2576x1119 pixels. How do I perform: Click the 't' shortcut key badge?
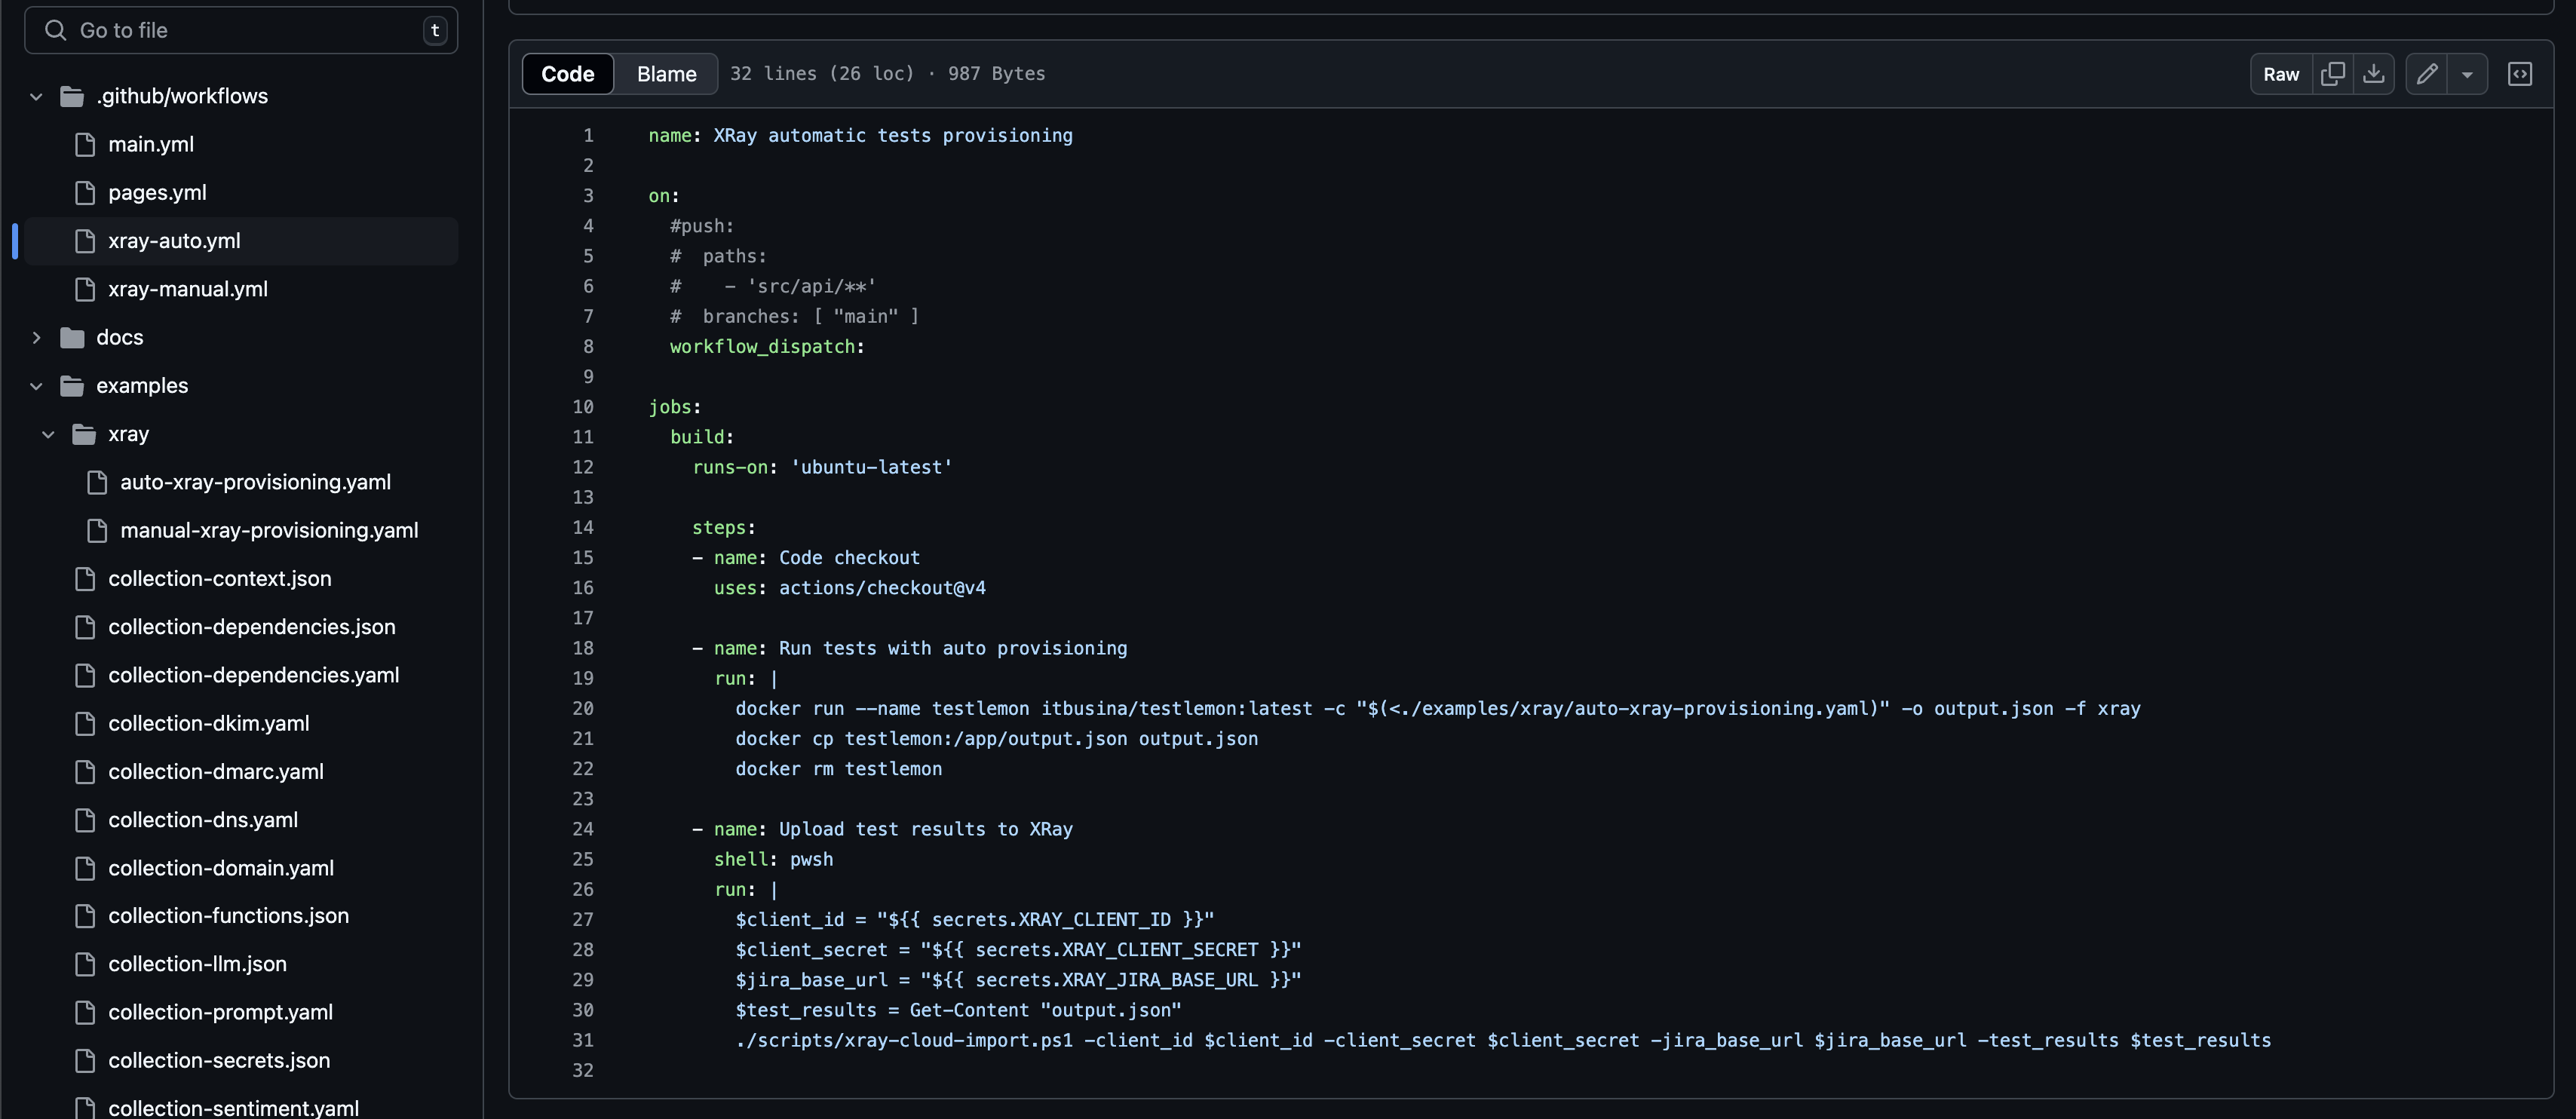click(435, 30)
